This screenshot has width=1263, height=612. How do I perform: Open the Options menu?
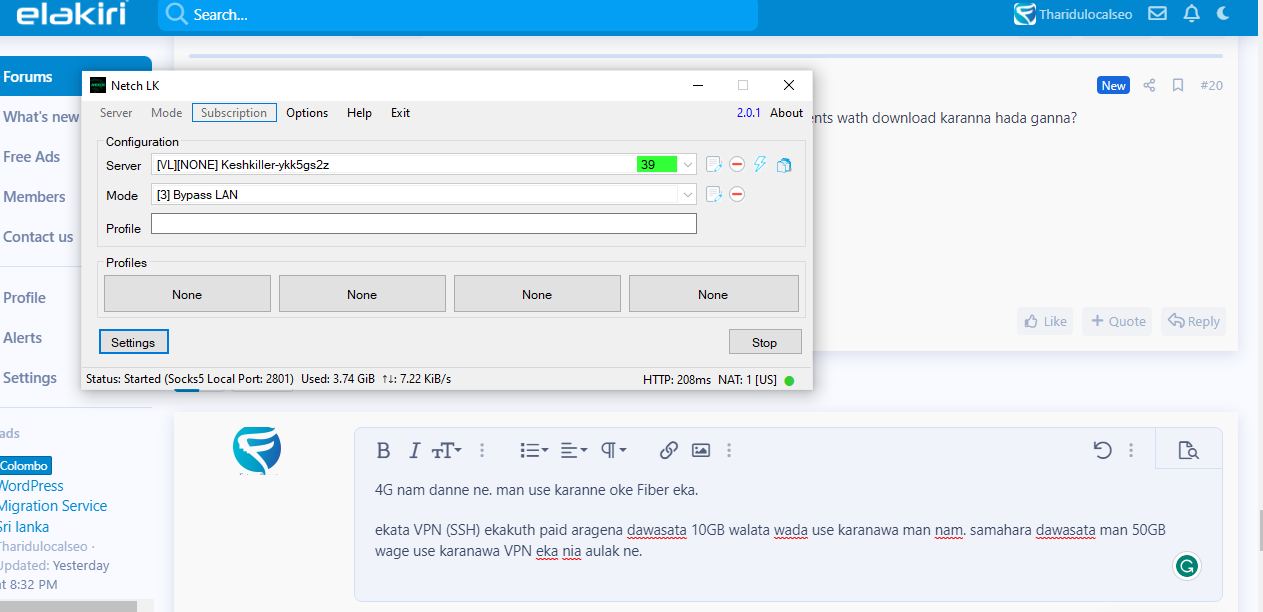[307, 113]
